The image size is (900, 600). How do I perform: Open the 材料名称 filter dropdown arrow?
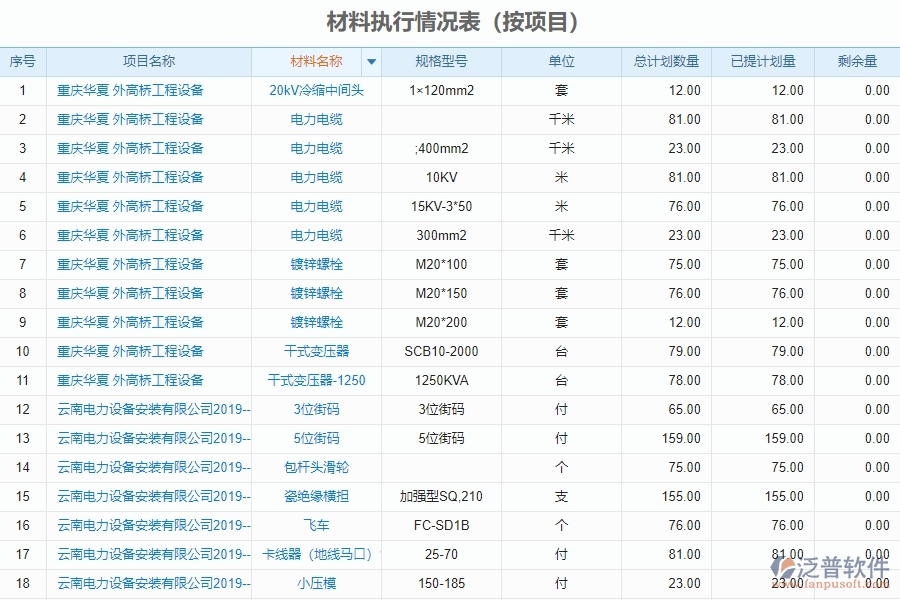(x=371, y=61)
